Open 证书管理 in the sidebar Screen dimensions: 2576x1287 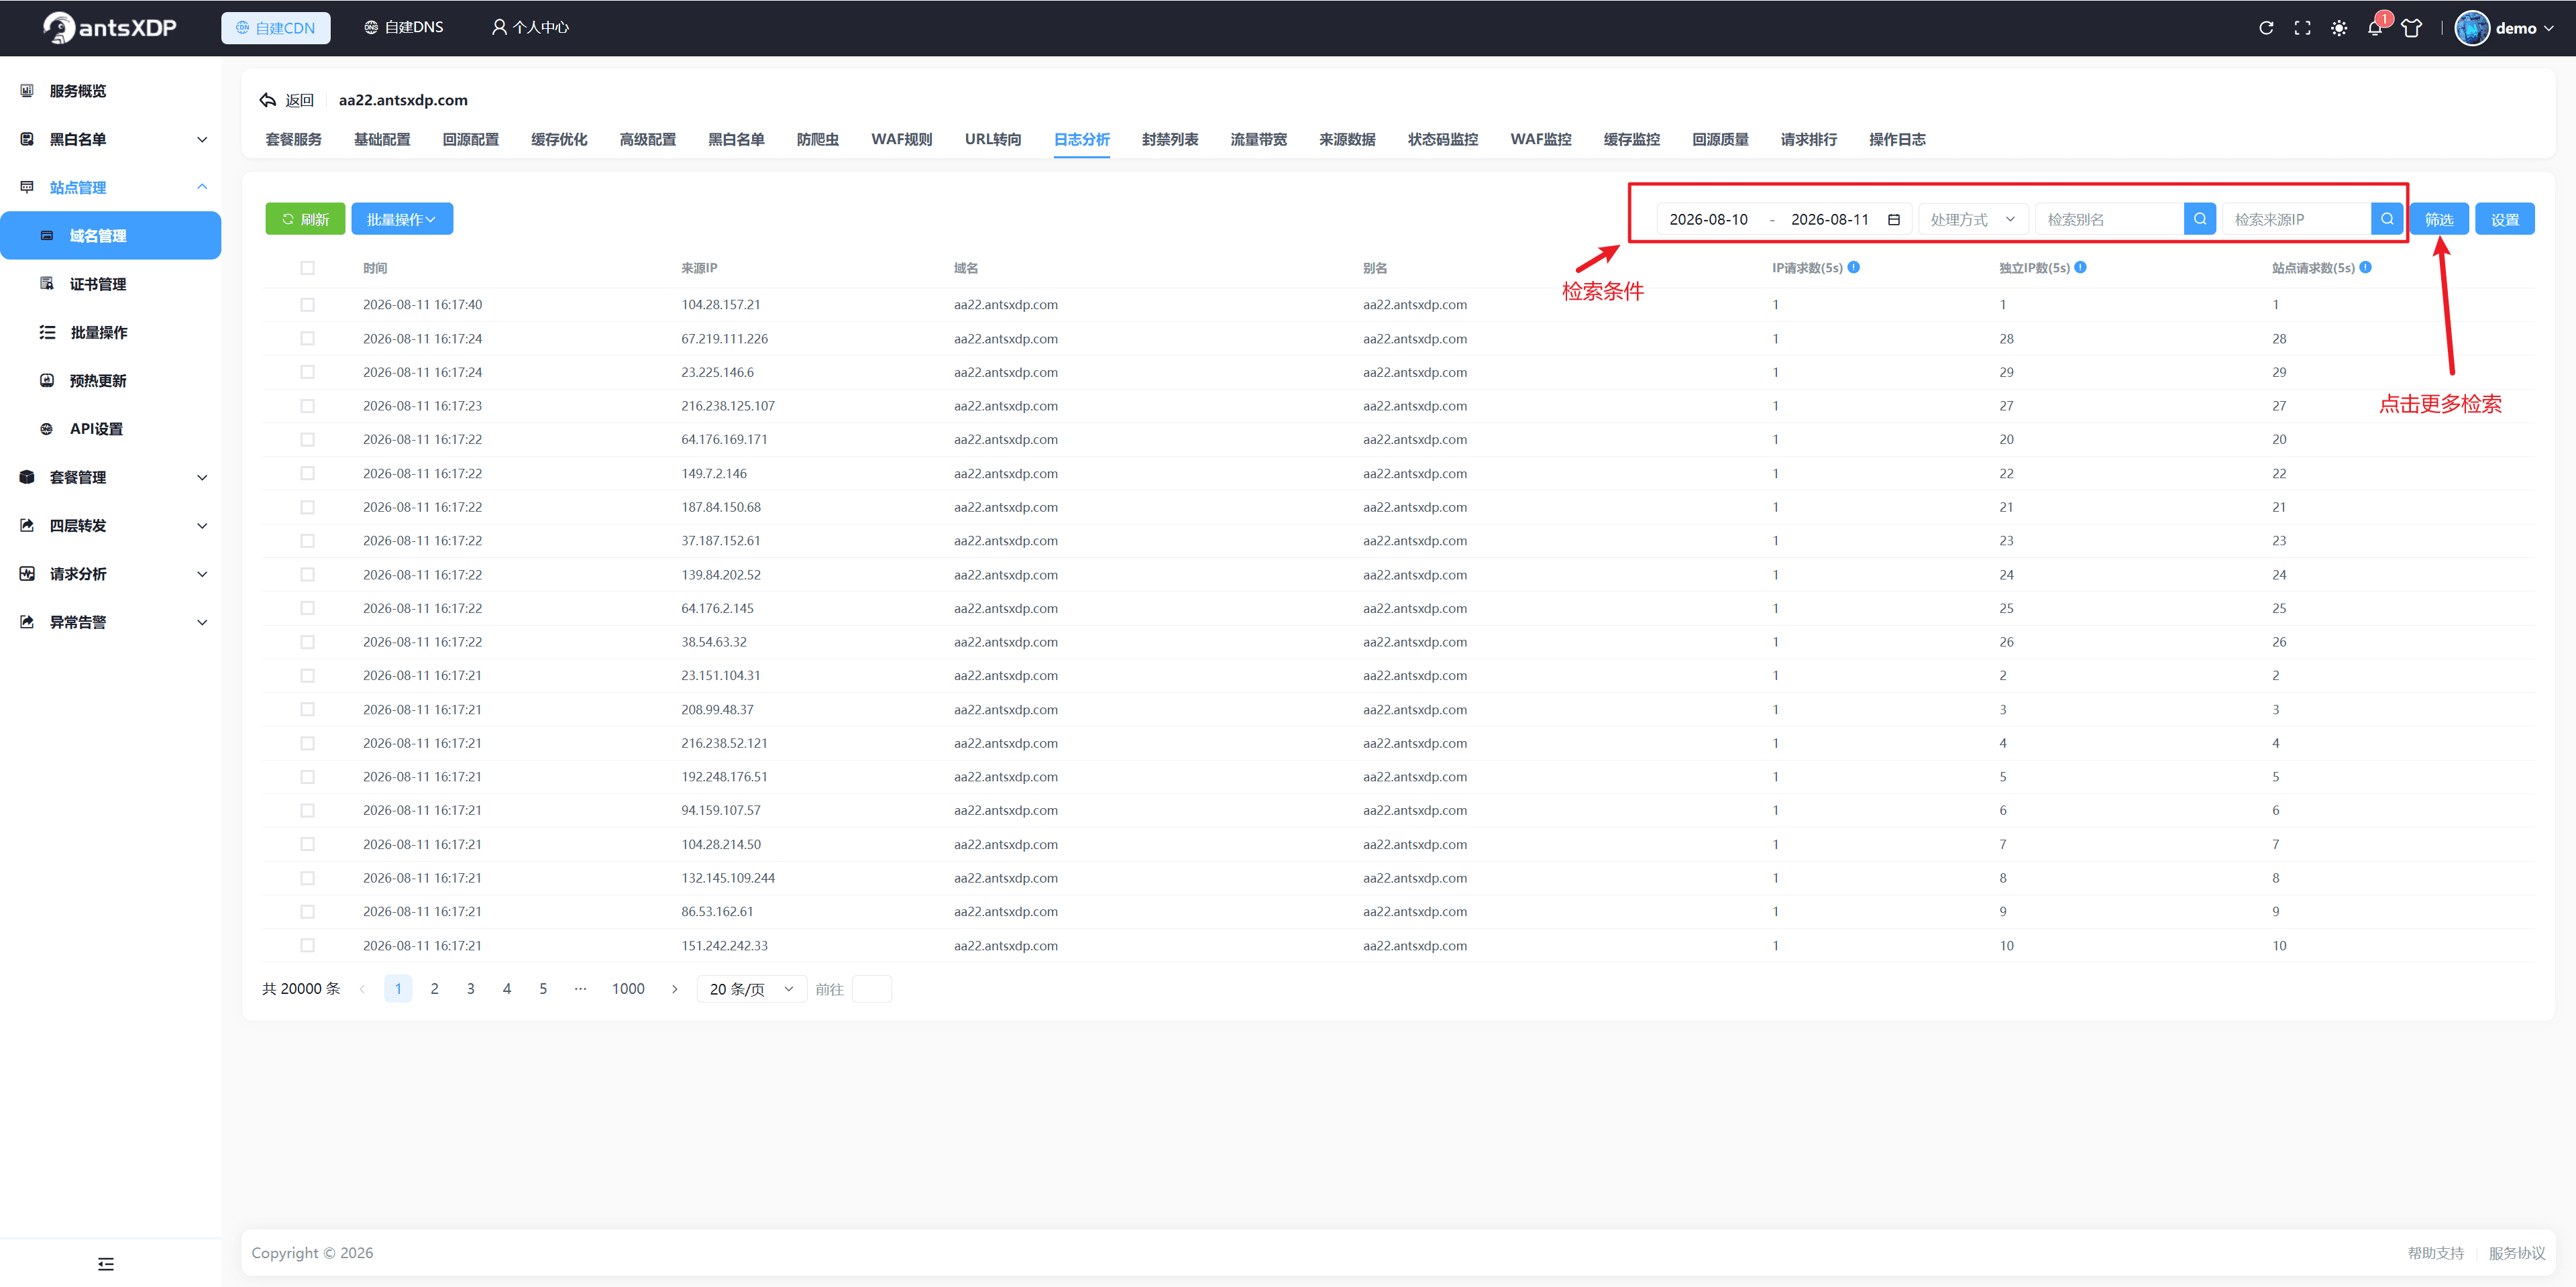click(98, 284)
